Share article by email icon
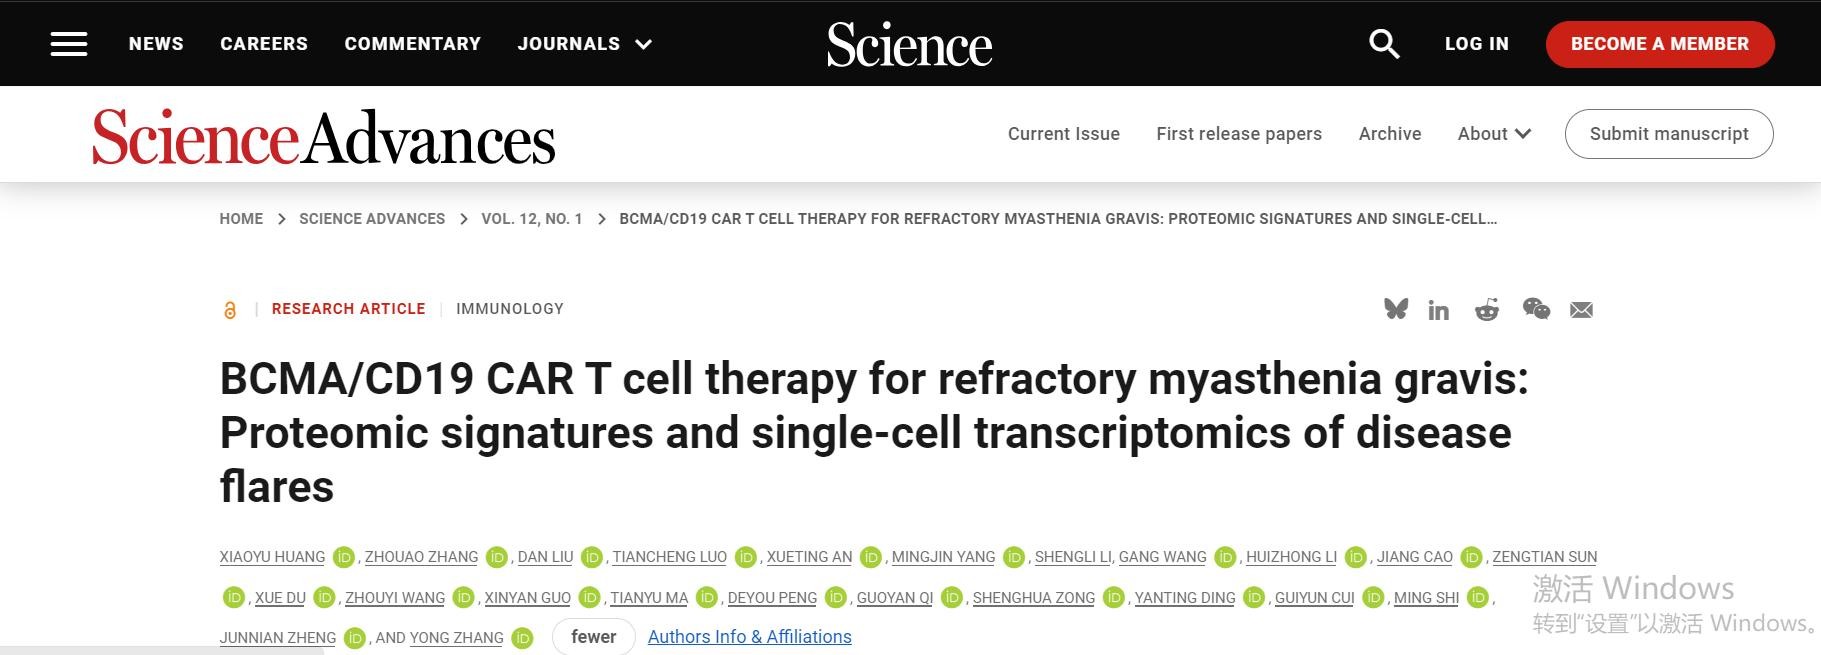 click(1581, 310)
